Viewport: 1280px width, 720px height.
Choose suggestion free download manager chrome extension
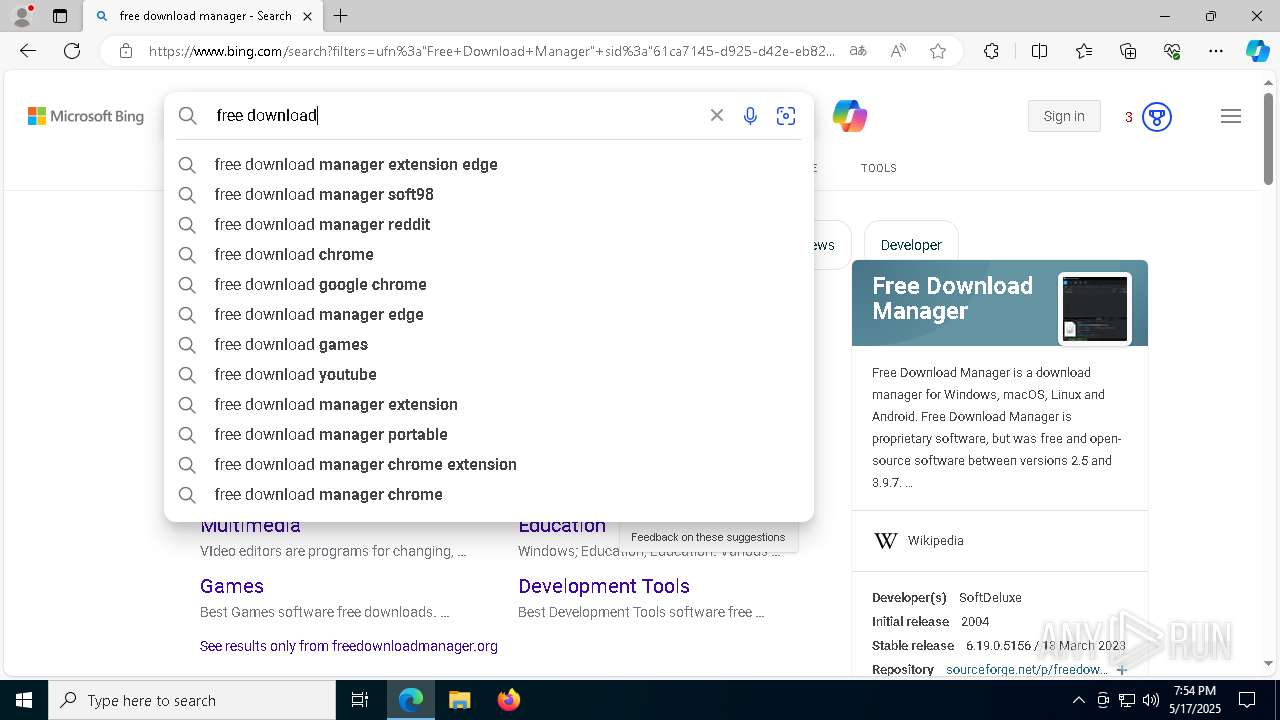[x=489, y=464]
